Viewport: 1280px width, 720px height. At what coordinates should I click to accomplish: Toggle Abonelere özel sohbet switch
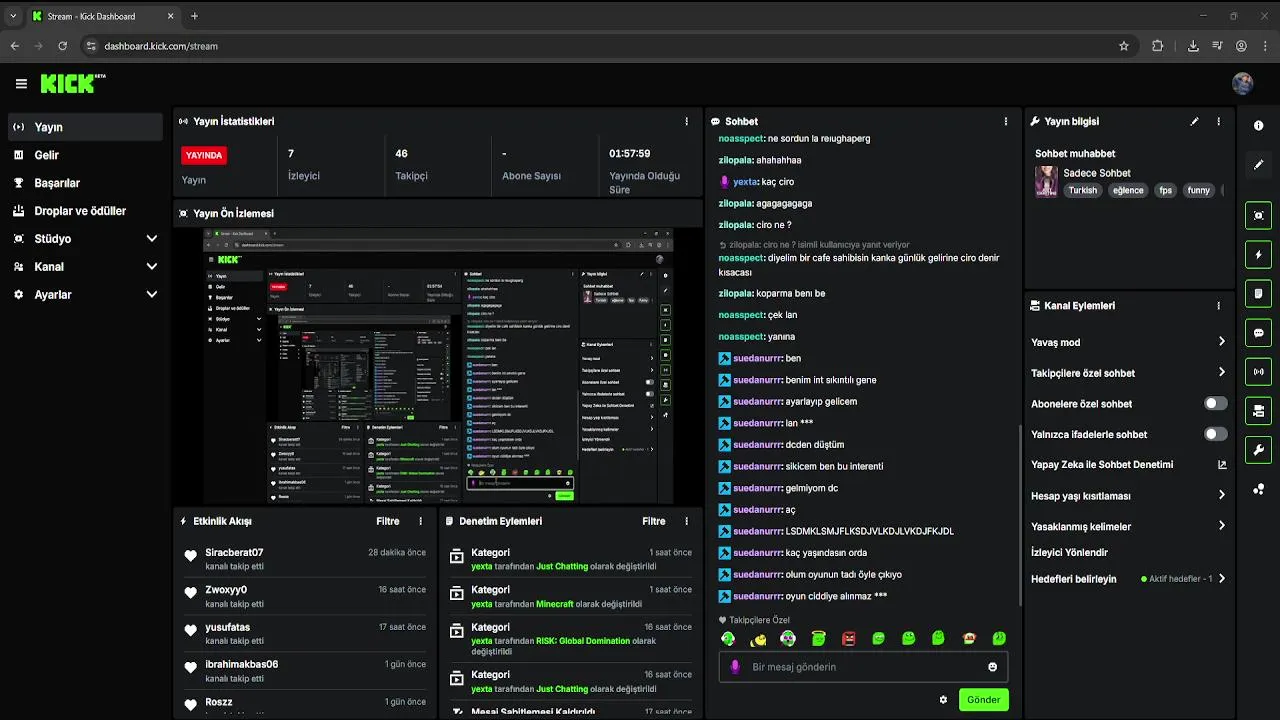[x=1215, y=404]
